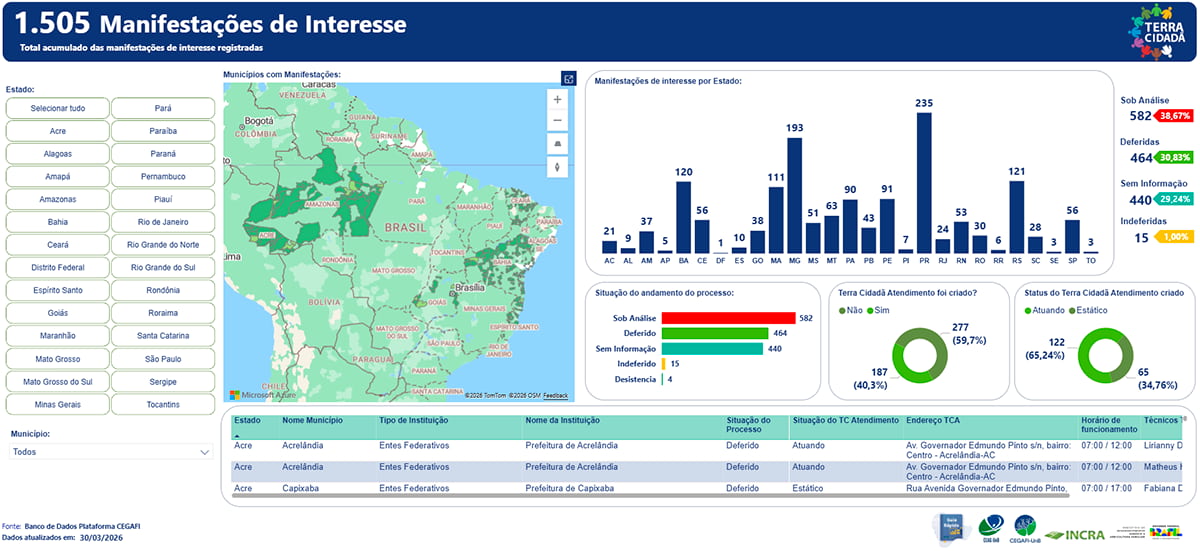Sort table by the Estado column
The width and height of the screenshot is (1200, 551).
[247, 421]
